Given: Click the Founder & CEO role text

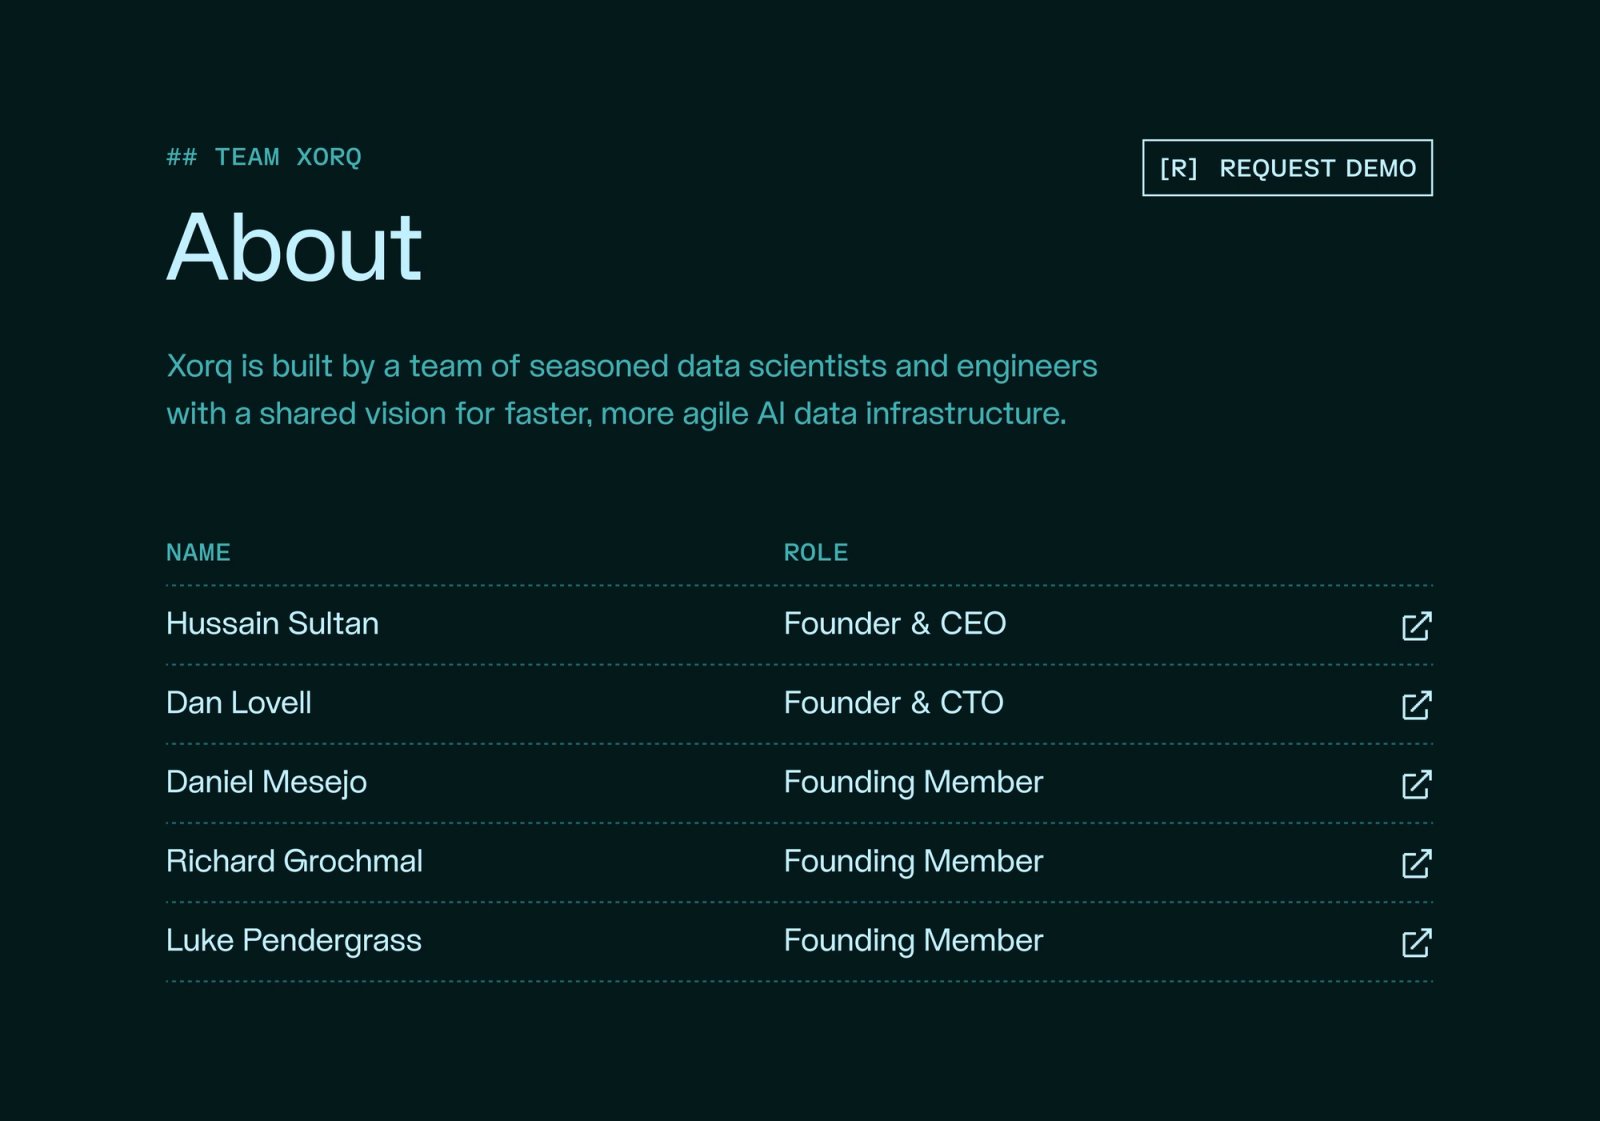Looking at the screenshot, I should point(895,624).
